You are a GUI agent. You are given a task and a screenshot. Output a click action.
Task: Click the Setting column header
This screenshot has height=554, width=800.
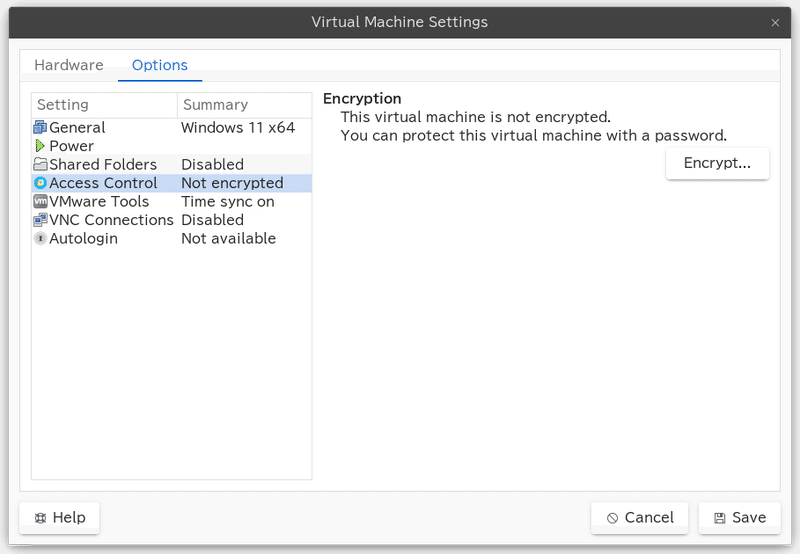click(104, 105)
